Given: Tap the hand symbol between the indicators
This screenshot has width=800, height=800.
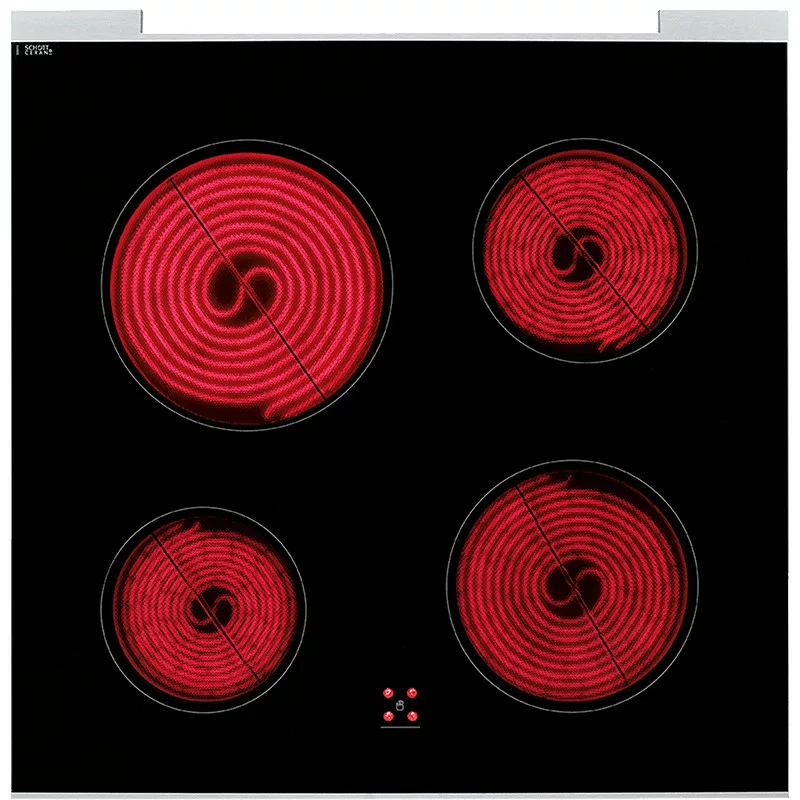Looking at the screenshot, I should tap(399, 706).
